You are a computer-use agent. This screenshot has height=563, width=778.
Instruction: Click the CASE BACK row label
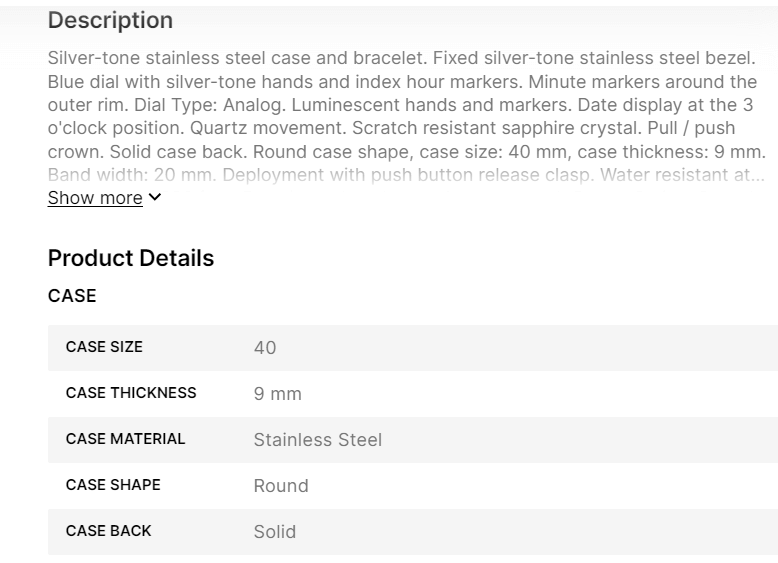point(108,531)
